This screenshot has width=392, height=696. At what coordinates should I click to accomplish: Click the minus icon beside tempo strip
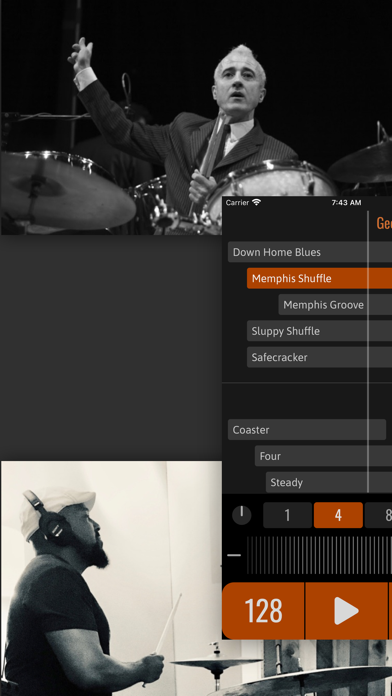pyautogui.click(x=234, y=555)
